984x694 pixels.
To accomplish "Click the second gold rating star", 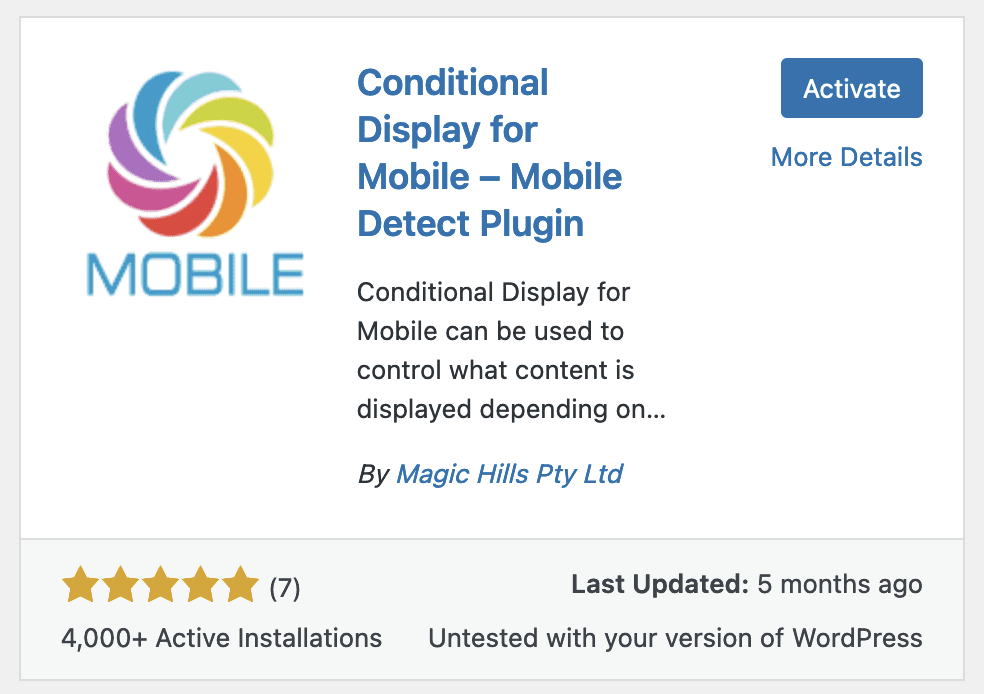I will click(120, 584).
